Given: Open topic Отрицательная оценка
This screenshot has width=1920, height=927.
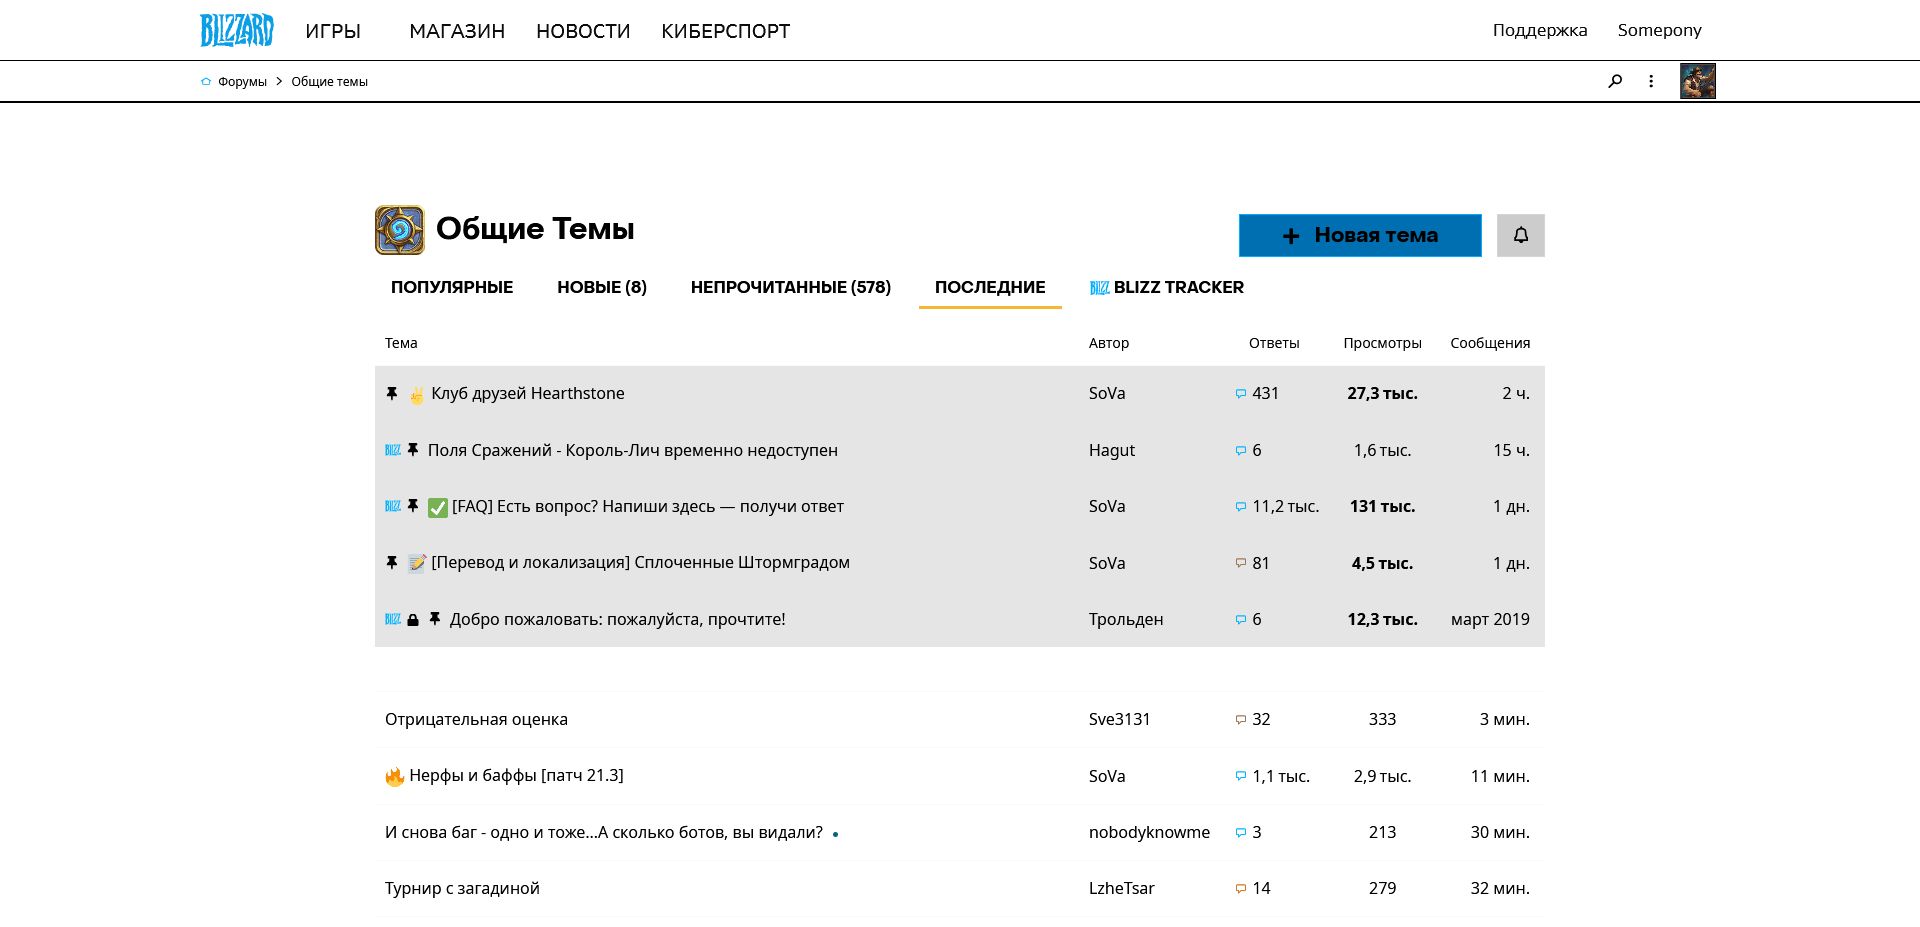Looking at the screenshot, I should click(x=476, y=719).
